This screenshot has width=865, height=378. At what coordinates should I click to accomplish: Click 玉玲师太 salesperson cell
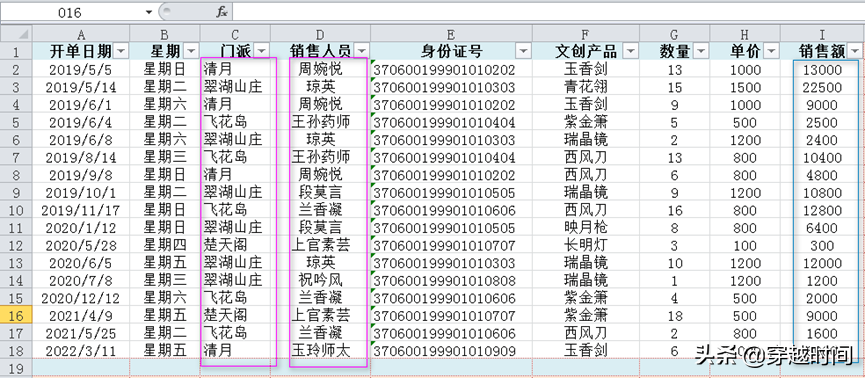point(320,351)
